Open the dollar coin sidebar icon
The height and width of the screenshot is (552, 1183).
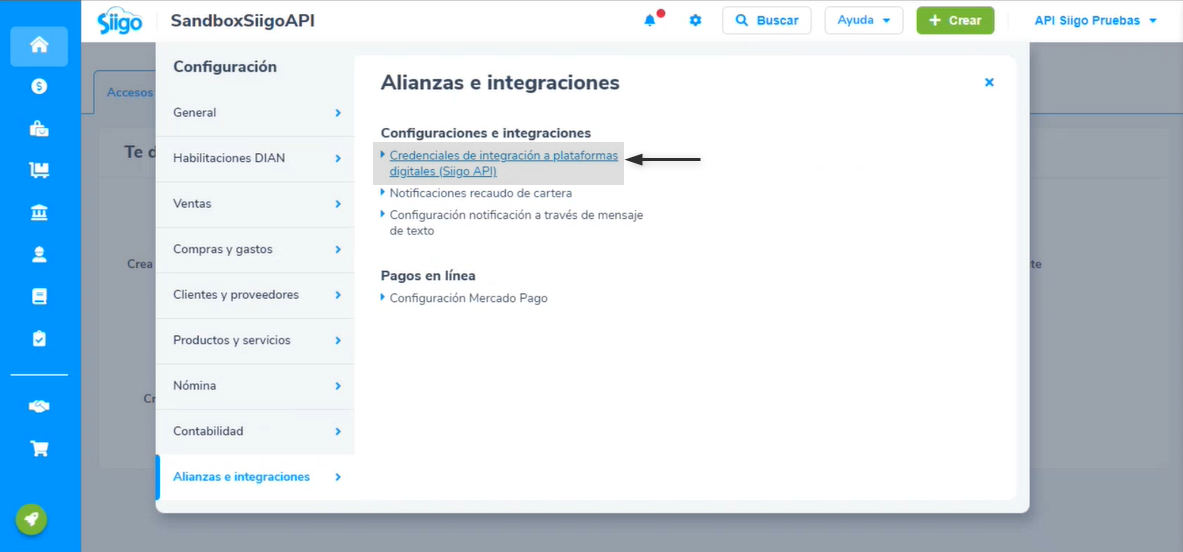(x=39, y=87)
